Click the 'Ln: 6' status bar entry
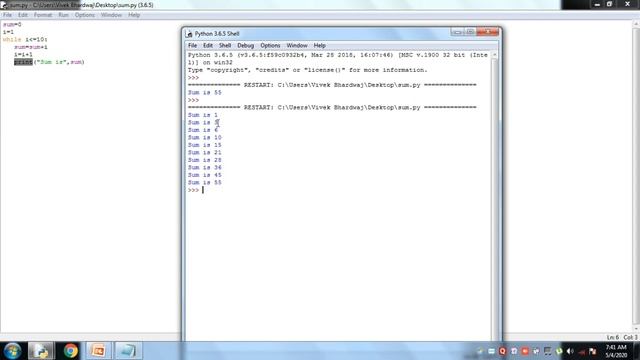Viewport: 640px width, 360px height. coord(613,337)
